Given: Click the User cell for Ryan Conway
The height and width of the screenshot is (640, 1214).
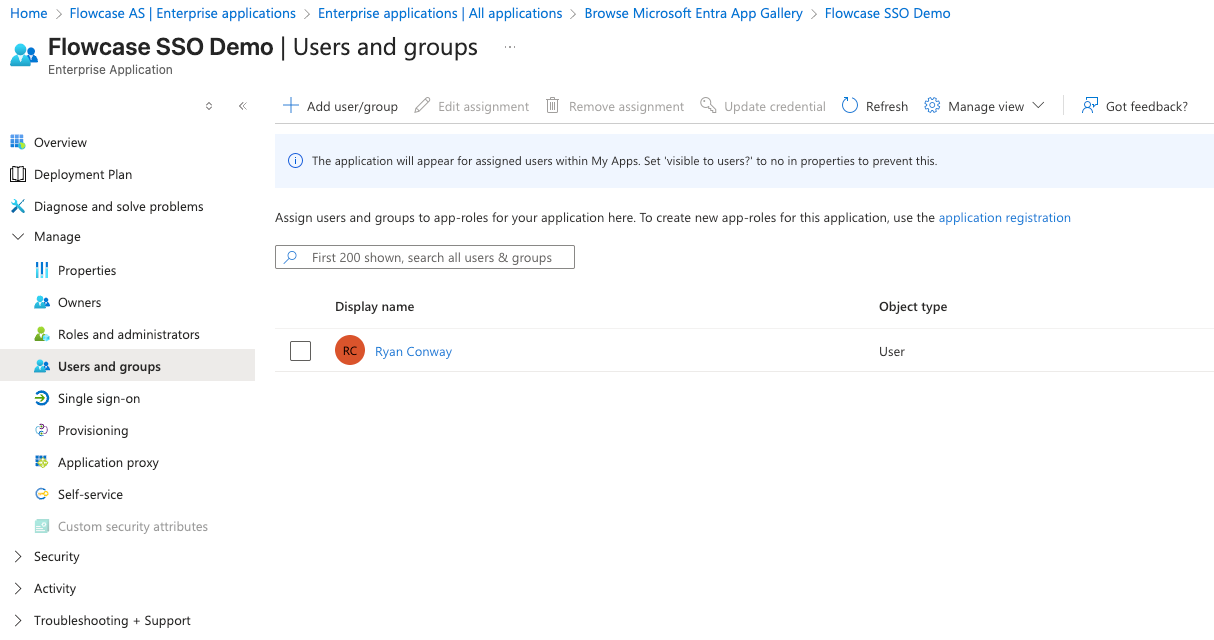Looking at the screenshot, I should click(892, 351).
